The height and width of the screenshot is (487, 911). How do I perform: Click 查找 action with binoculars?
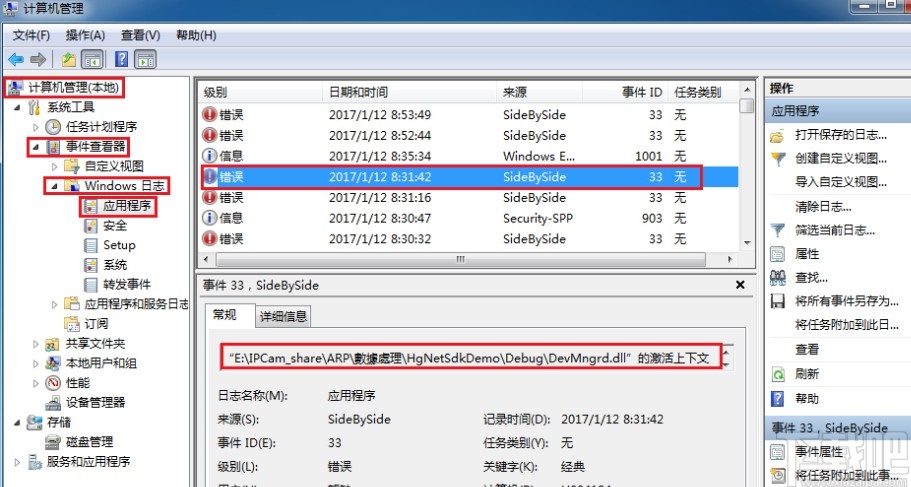(811, 278)
